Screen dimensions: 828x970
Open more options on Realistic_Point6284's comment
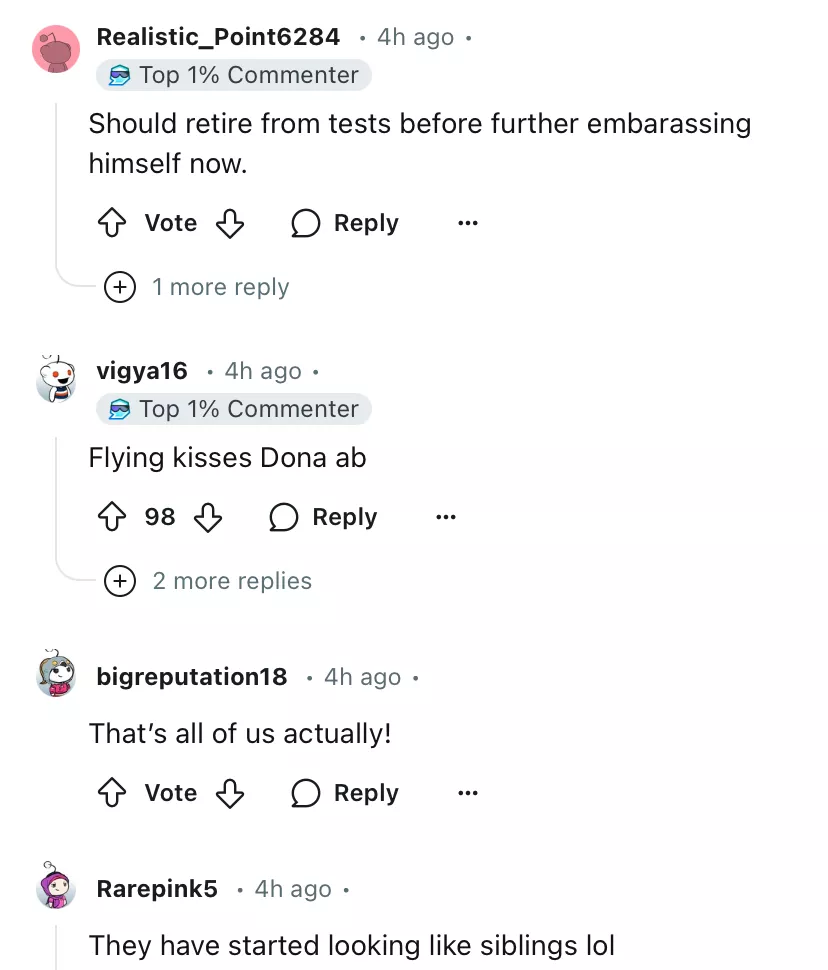(x=467, y=223)
